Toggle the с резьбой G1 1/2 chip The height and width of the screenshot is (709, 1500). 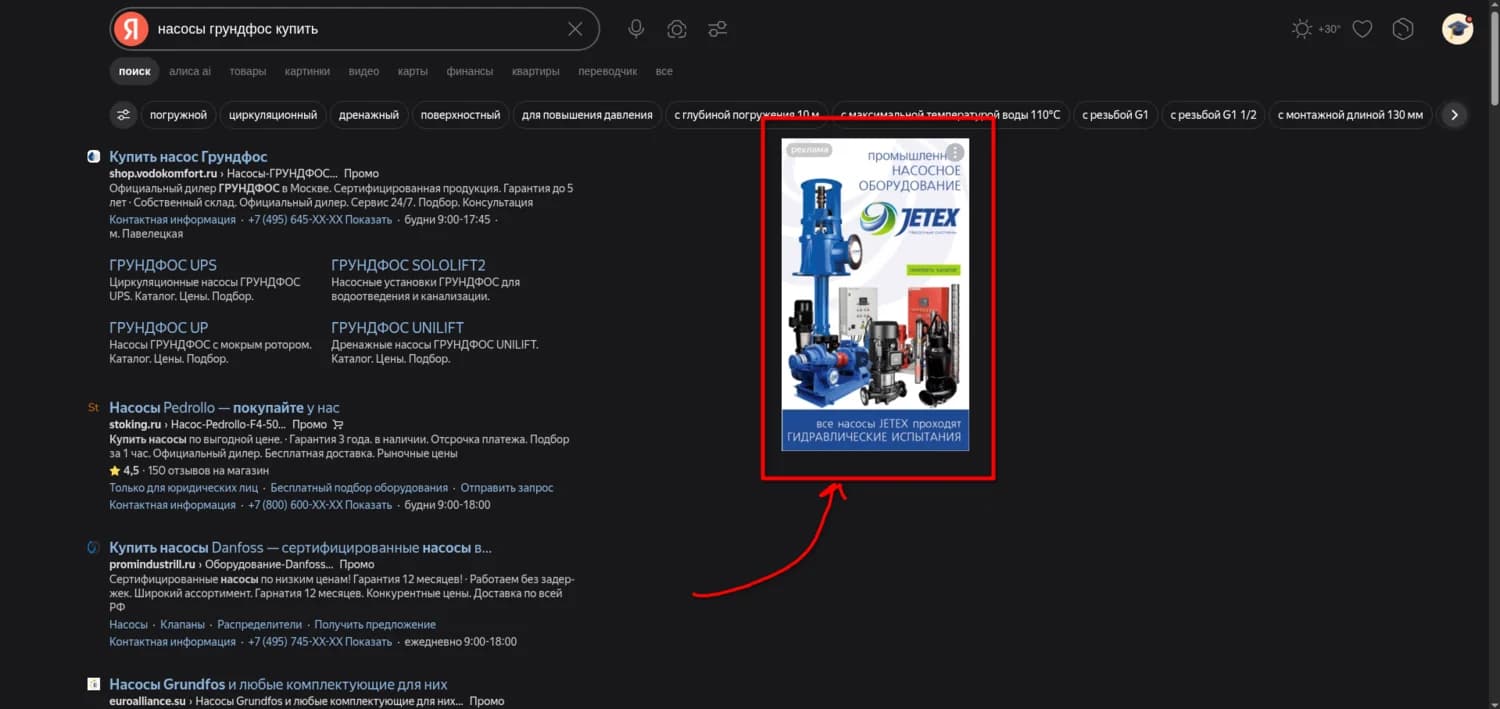click(x=1213, y=115)
